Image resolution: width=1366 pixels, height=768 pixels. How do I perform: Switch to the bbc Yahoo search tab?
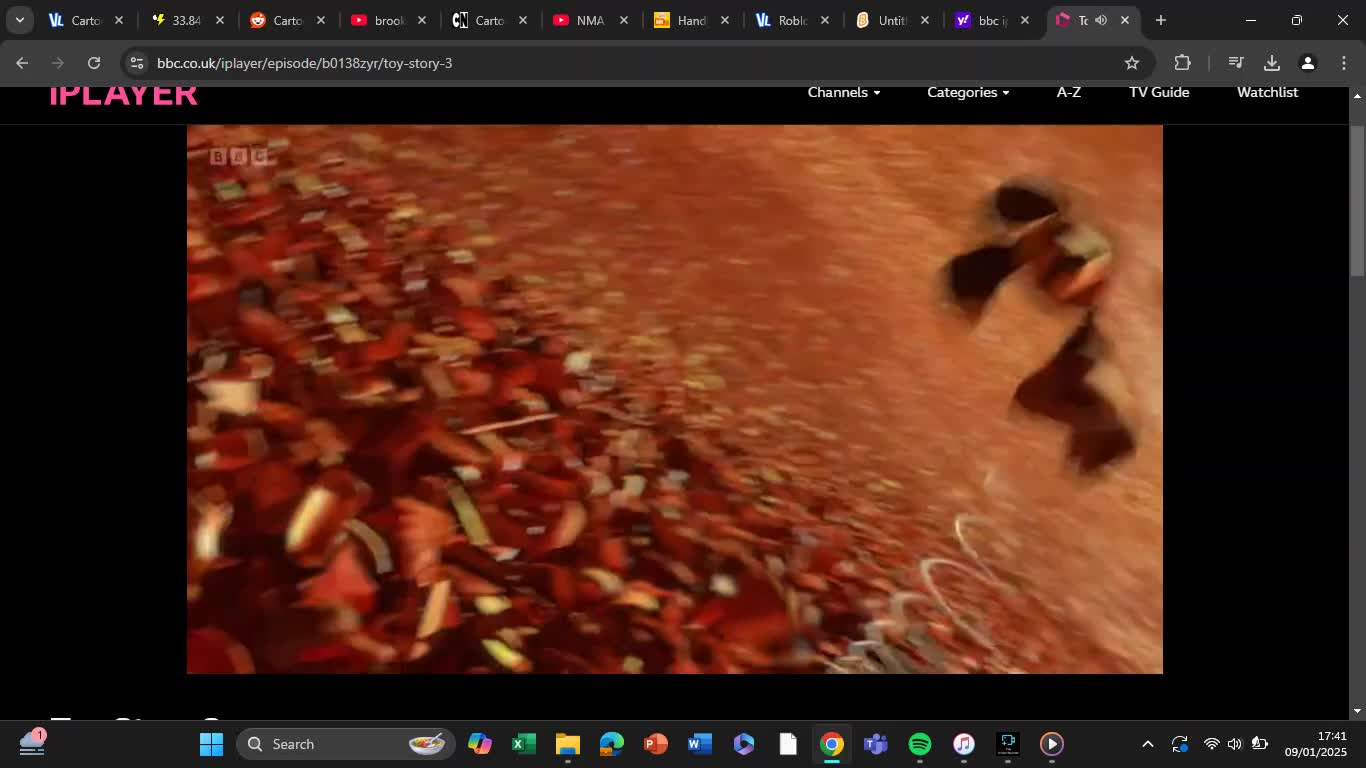(993, 20)
